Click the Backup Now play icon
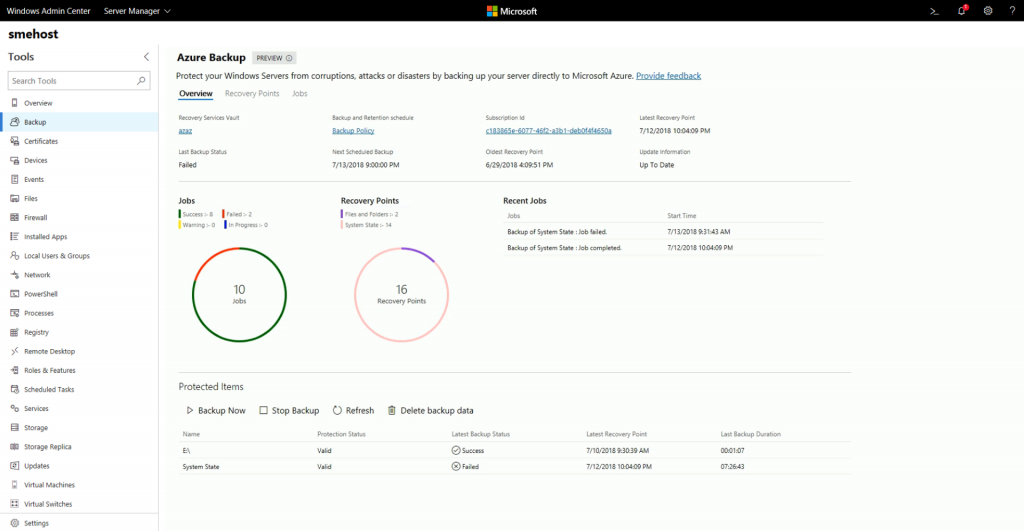1024x531 pixels. click(x=189, y=411)
